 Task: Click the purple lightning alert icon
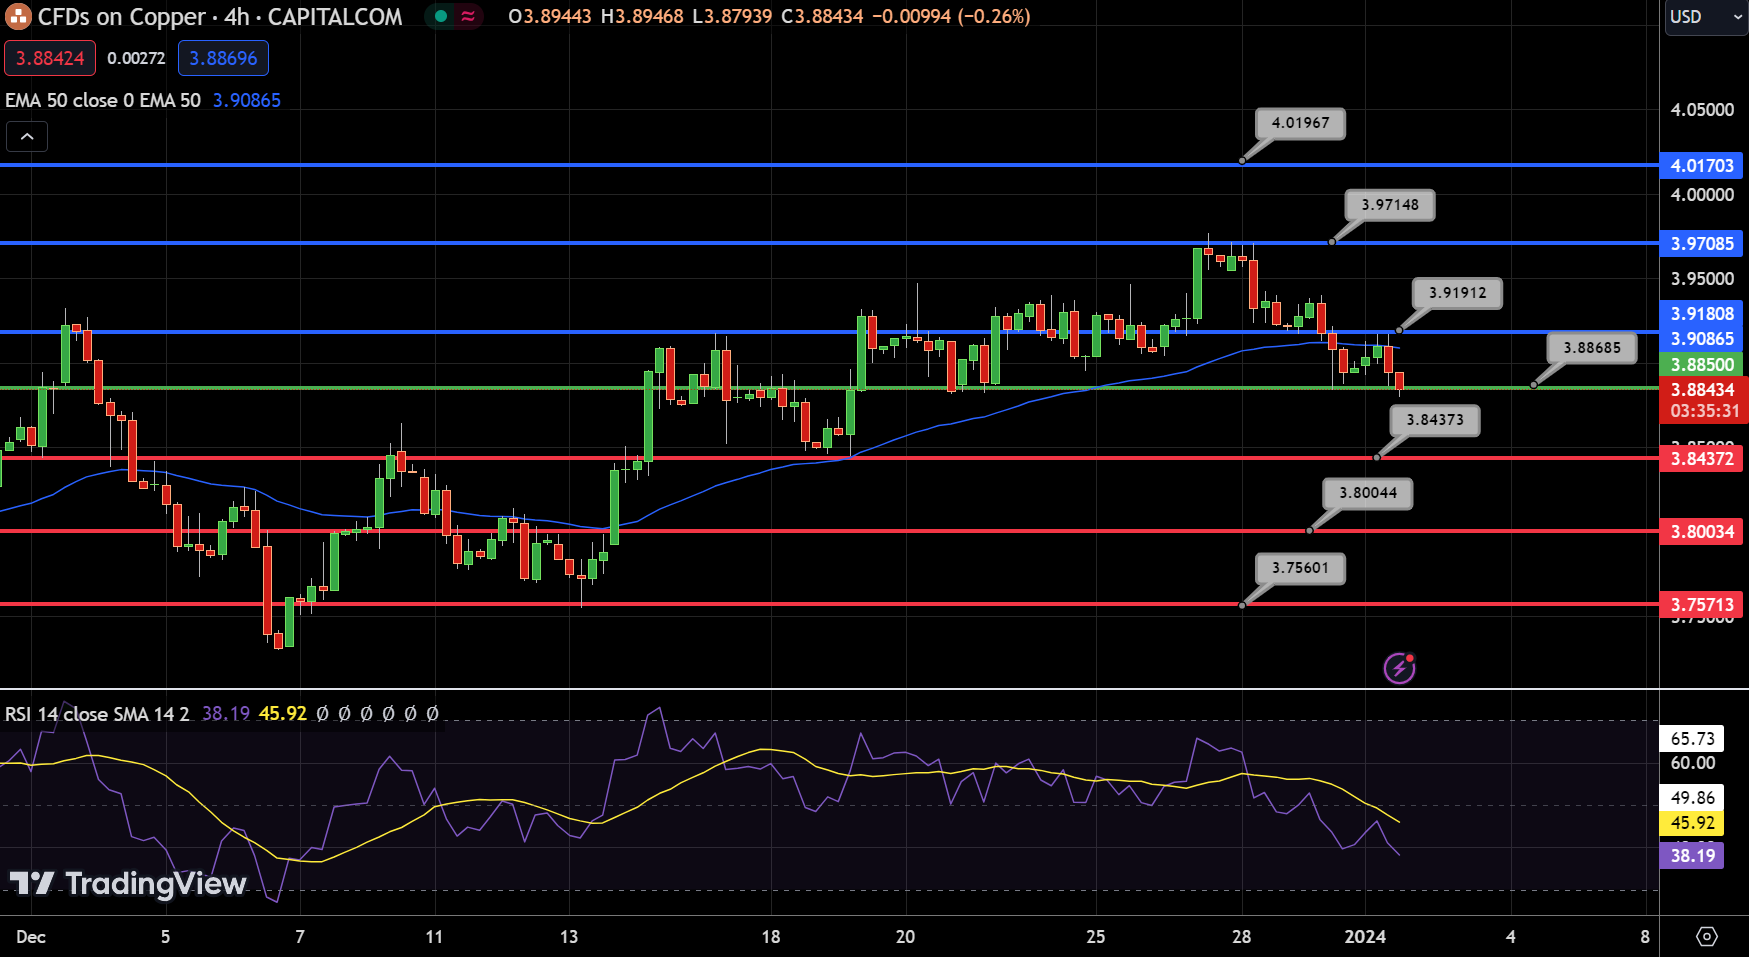click(x=1399, y=668)
